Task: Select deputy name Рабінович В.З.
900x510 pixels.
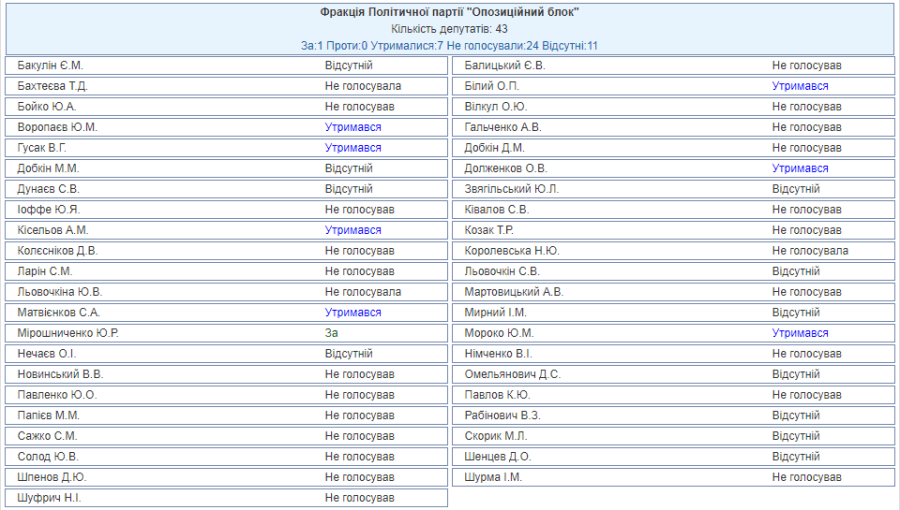Action: point(503,415)
